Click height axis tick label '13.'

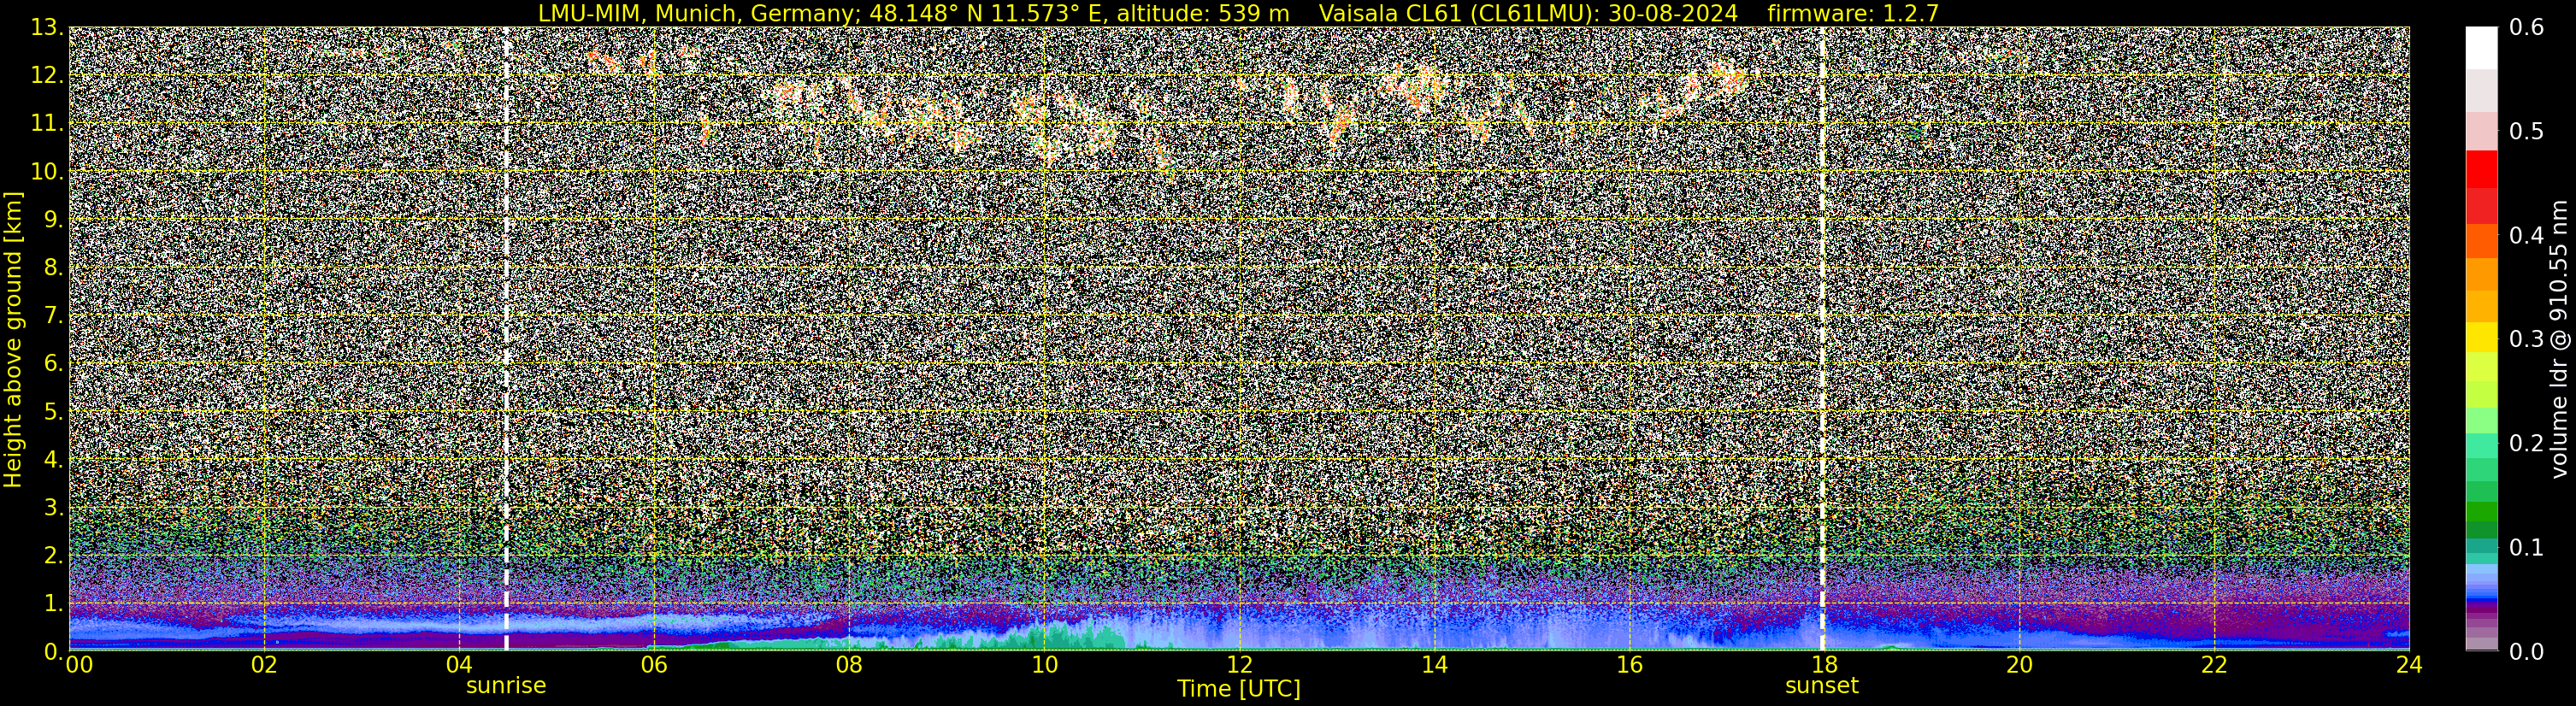pos(47,27)
